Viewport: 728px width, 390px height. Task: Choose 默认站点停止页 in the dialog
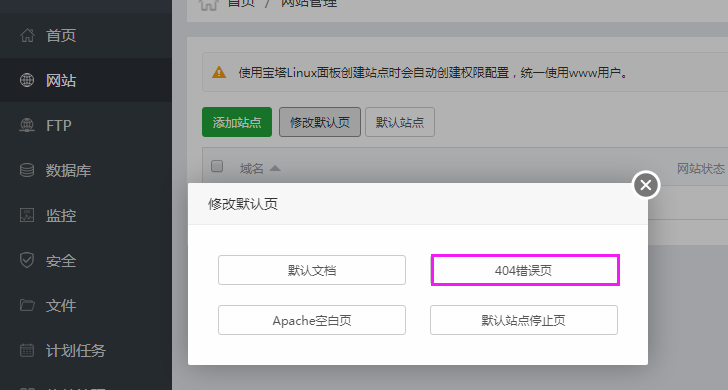pos(524,320)
